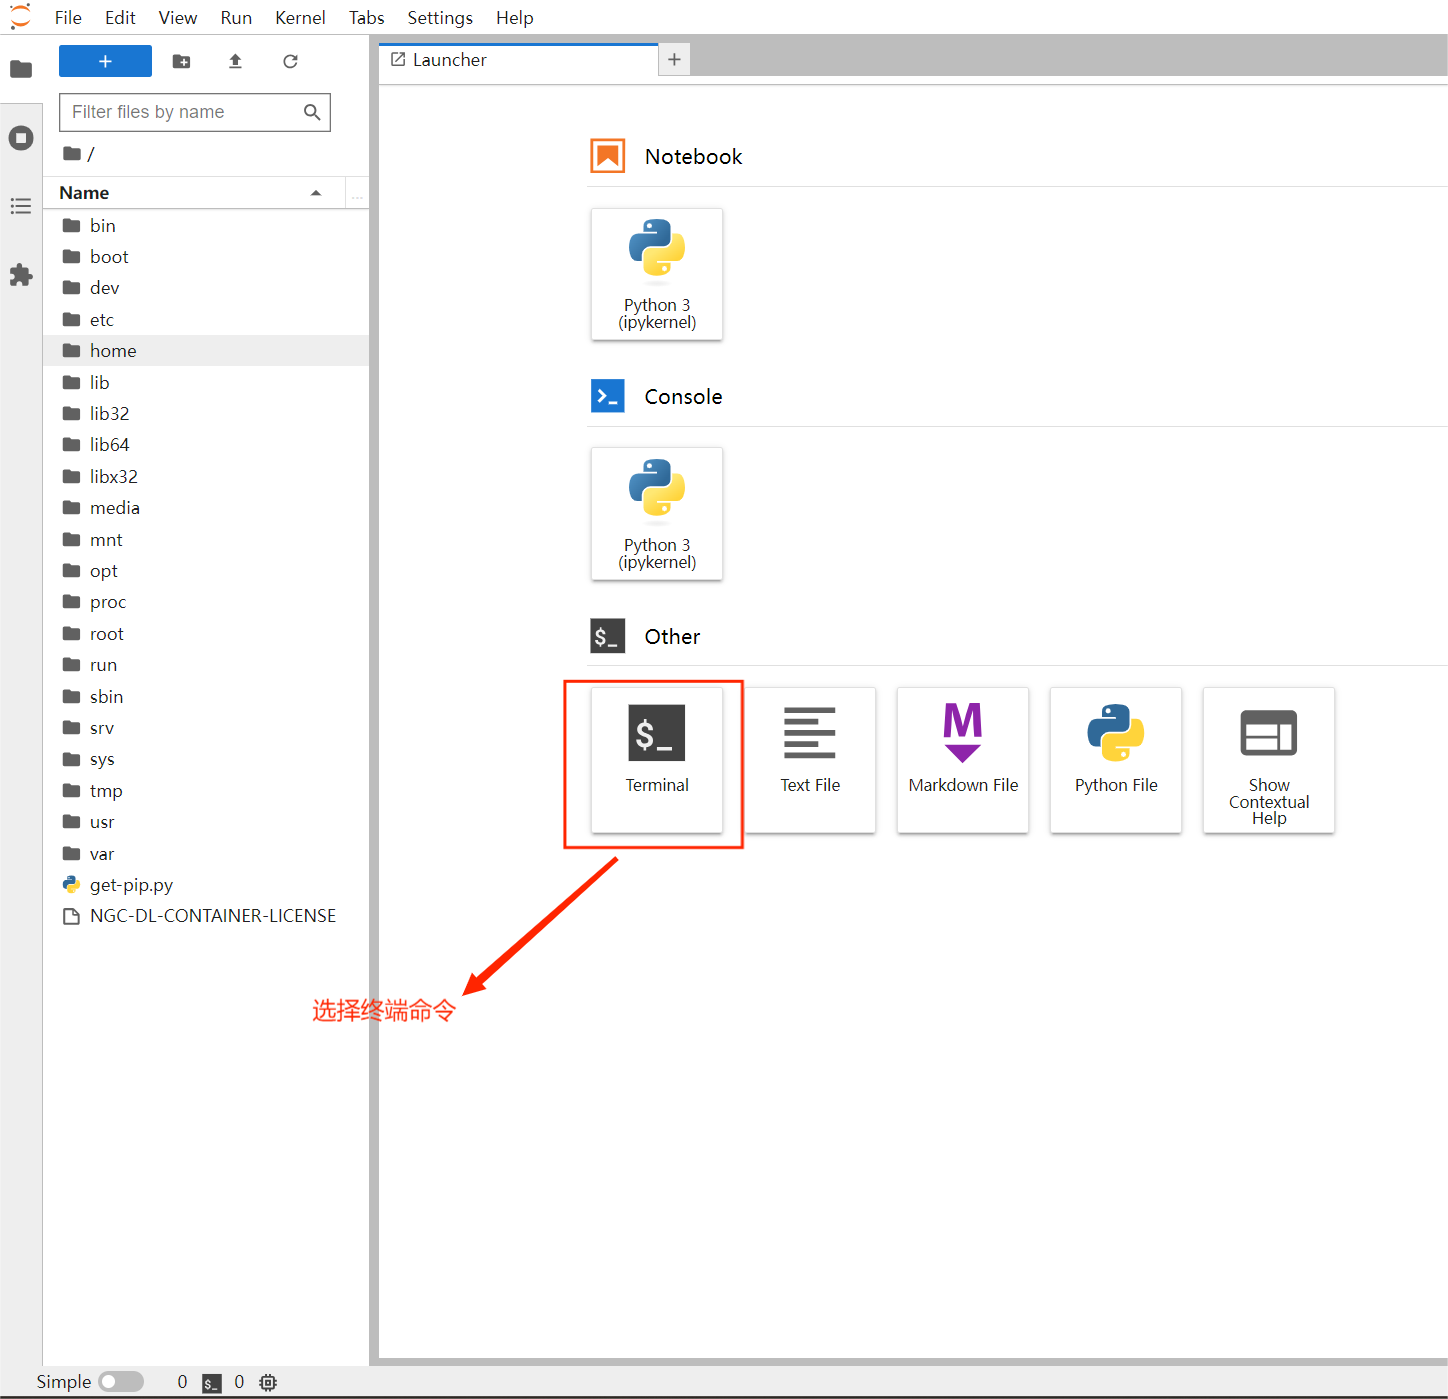Image resolution: width=1448 pixels, height=1399 pixels.
Task: Select the media folder
Action: (206, 508)
